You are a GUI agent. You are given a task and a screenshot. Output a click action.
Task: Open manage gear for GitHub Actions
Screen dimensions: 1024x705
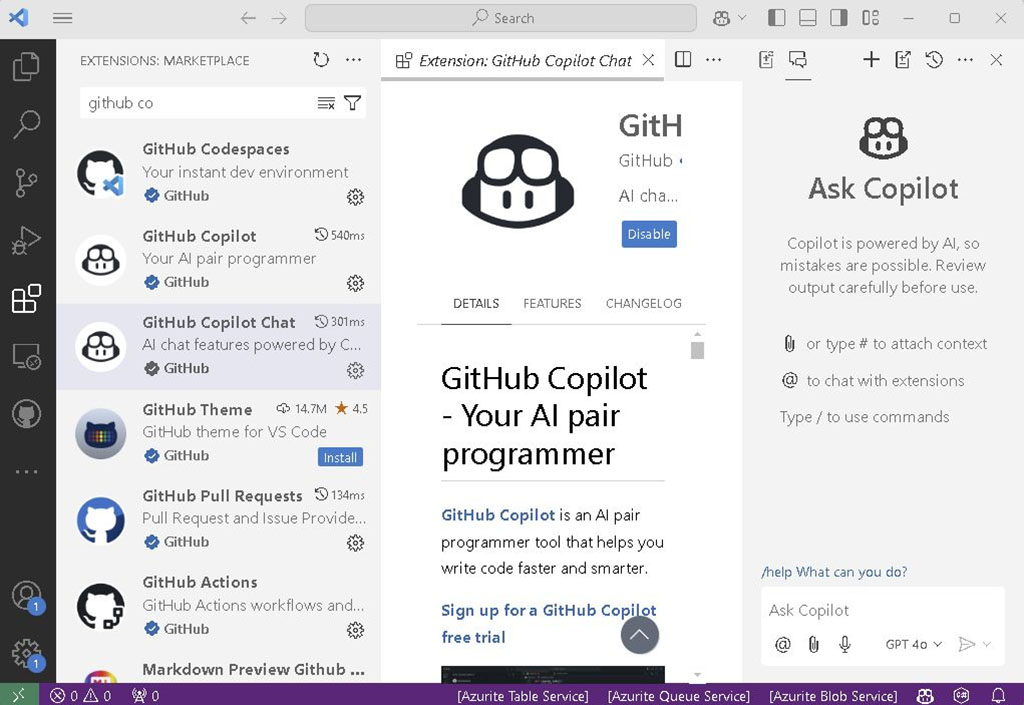point(355,630)
